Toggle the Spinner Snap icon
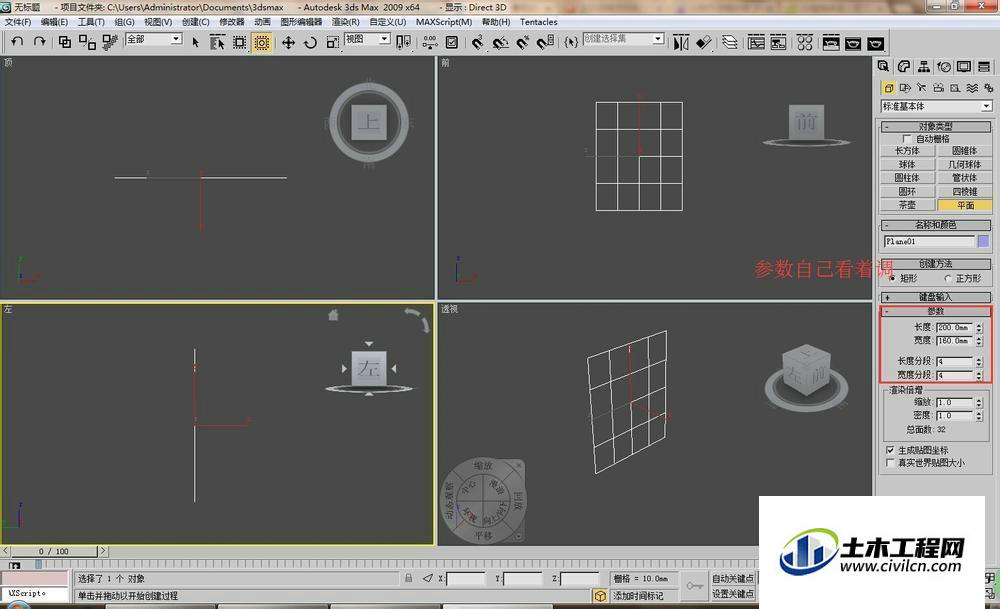The image size is (1000, 609). coord(545,43)
